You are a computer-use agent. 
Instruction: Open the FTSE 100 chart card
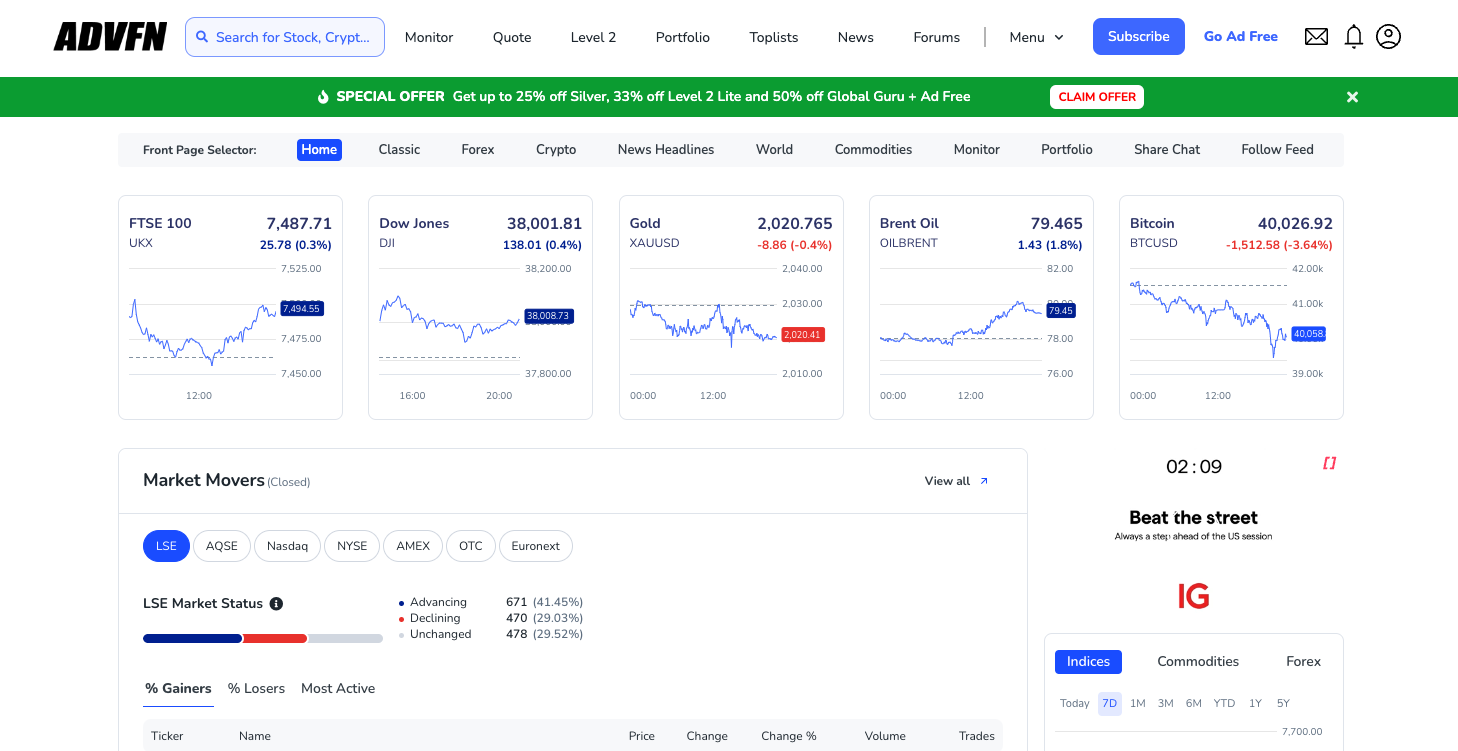click(230, 307)
